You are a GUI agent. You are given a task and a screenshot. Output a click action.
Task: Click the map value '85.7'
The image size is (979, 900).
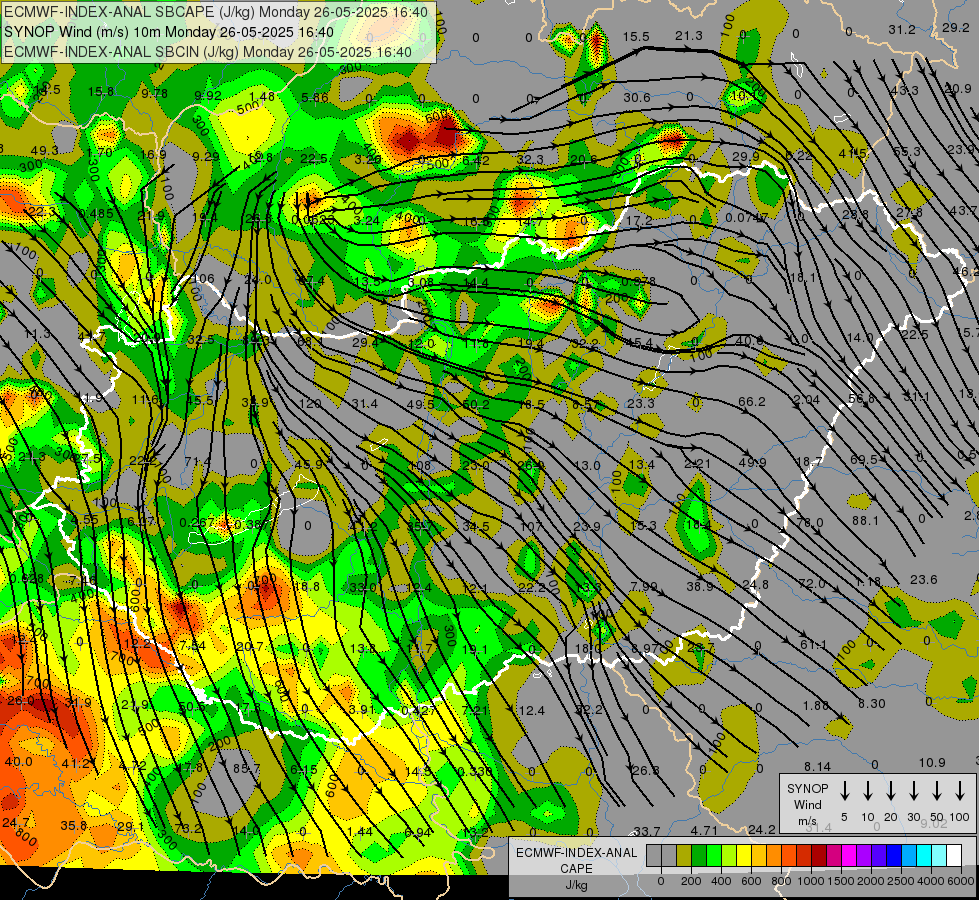tap(247, 769)
